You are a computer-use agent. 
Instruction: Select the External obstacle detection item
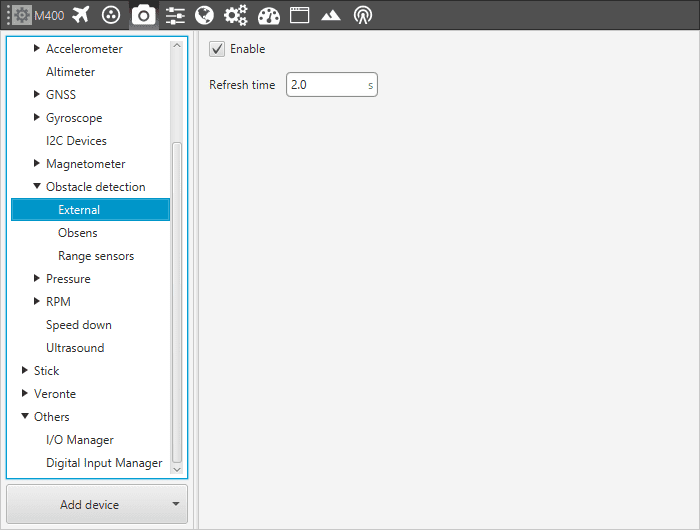point(90,209)
